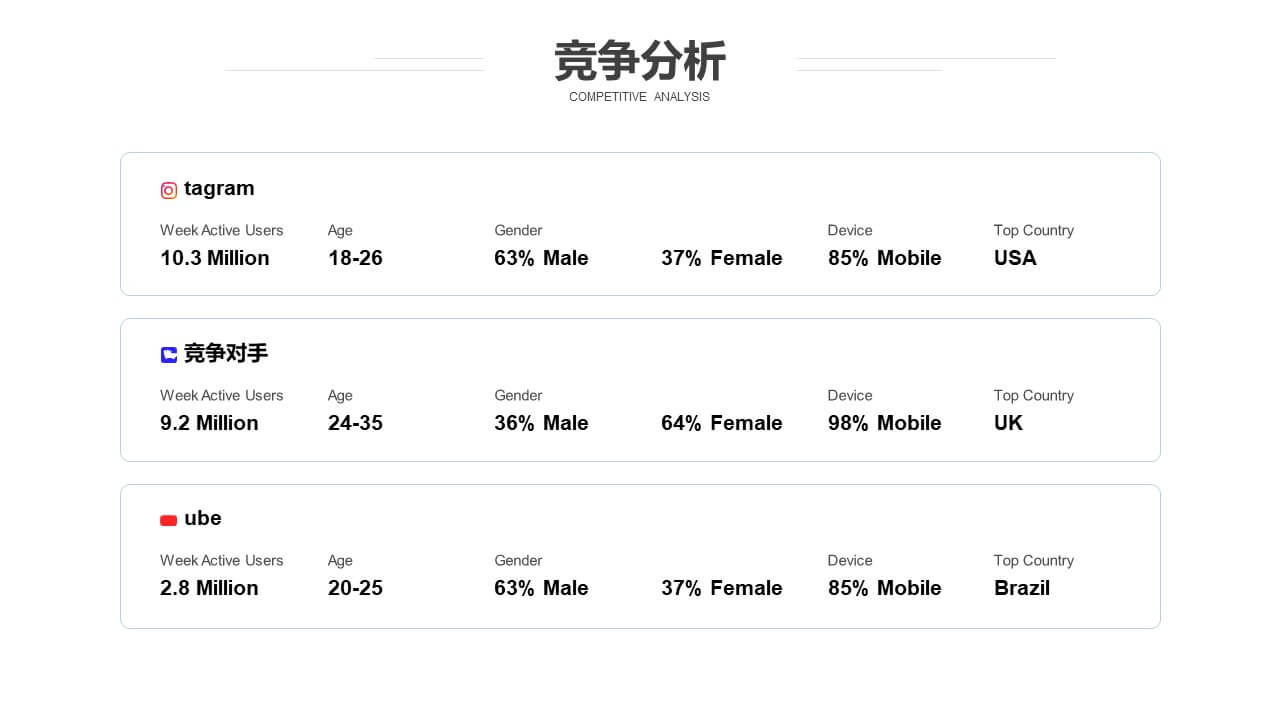Click the tagram card title
The height and width of the screenshot is (720, 1280).
[219, 188]
